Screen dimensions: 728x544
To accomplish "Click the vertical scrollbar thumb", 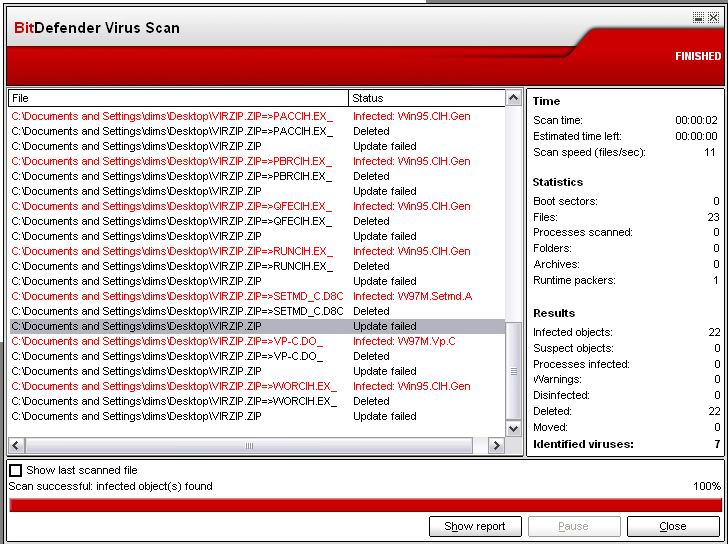I will coord(514,371).
